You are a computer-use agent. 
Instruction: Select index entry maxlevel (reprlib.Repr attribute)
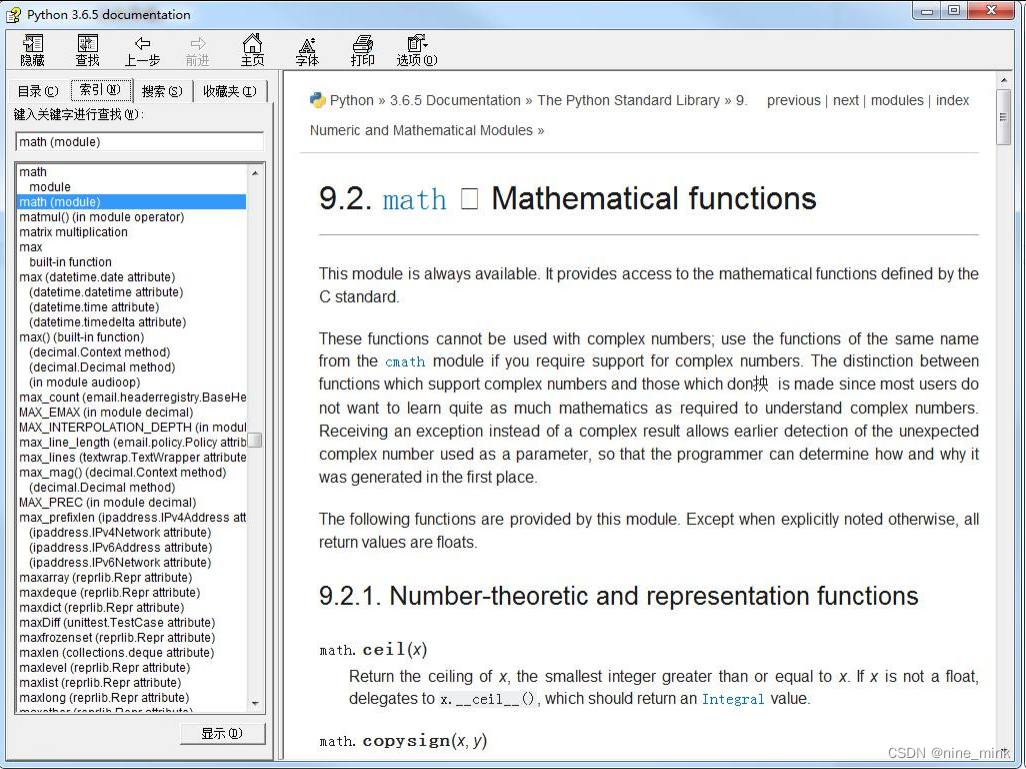(x=105, y=668)
